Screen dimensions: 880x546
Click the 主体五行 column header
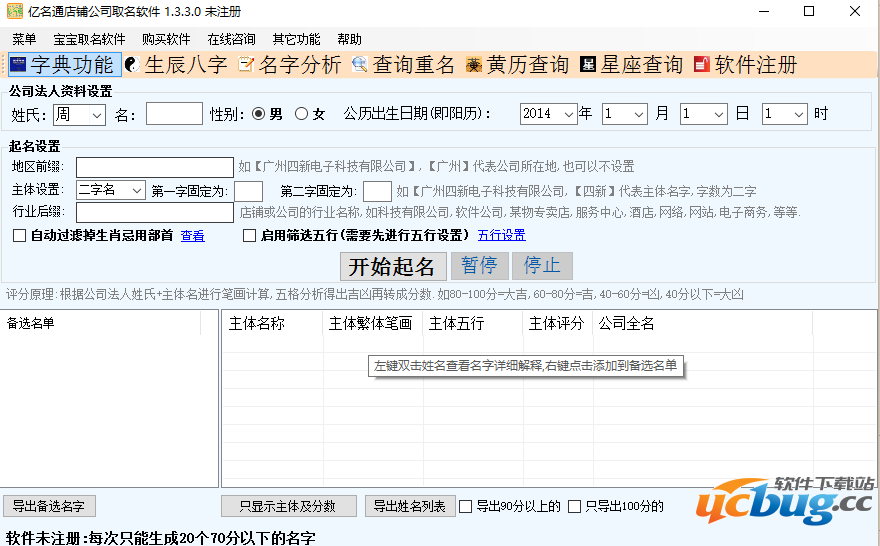coord(473,323)
